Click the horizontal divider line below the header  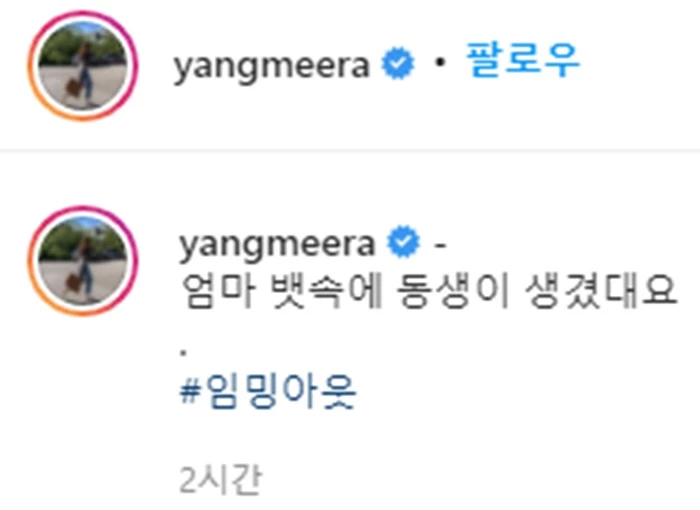coord(350,151)
